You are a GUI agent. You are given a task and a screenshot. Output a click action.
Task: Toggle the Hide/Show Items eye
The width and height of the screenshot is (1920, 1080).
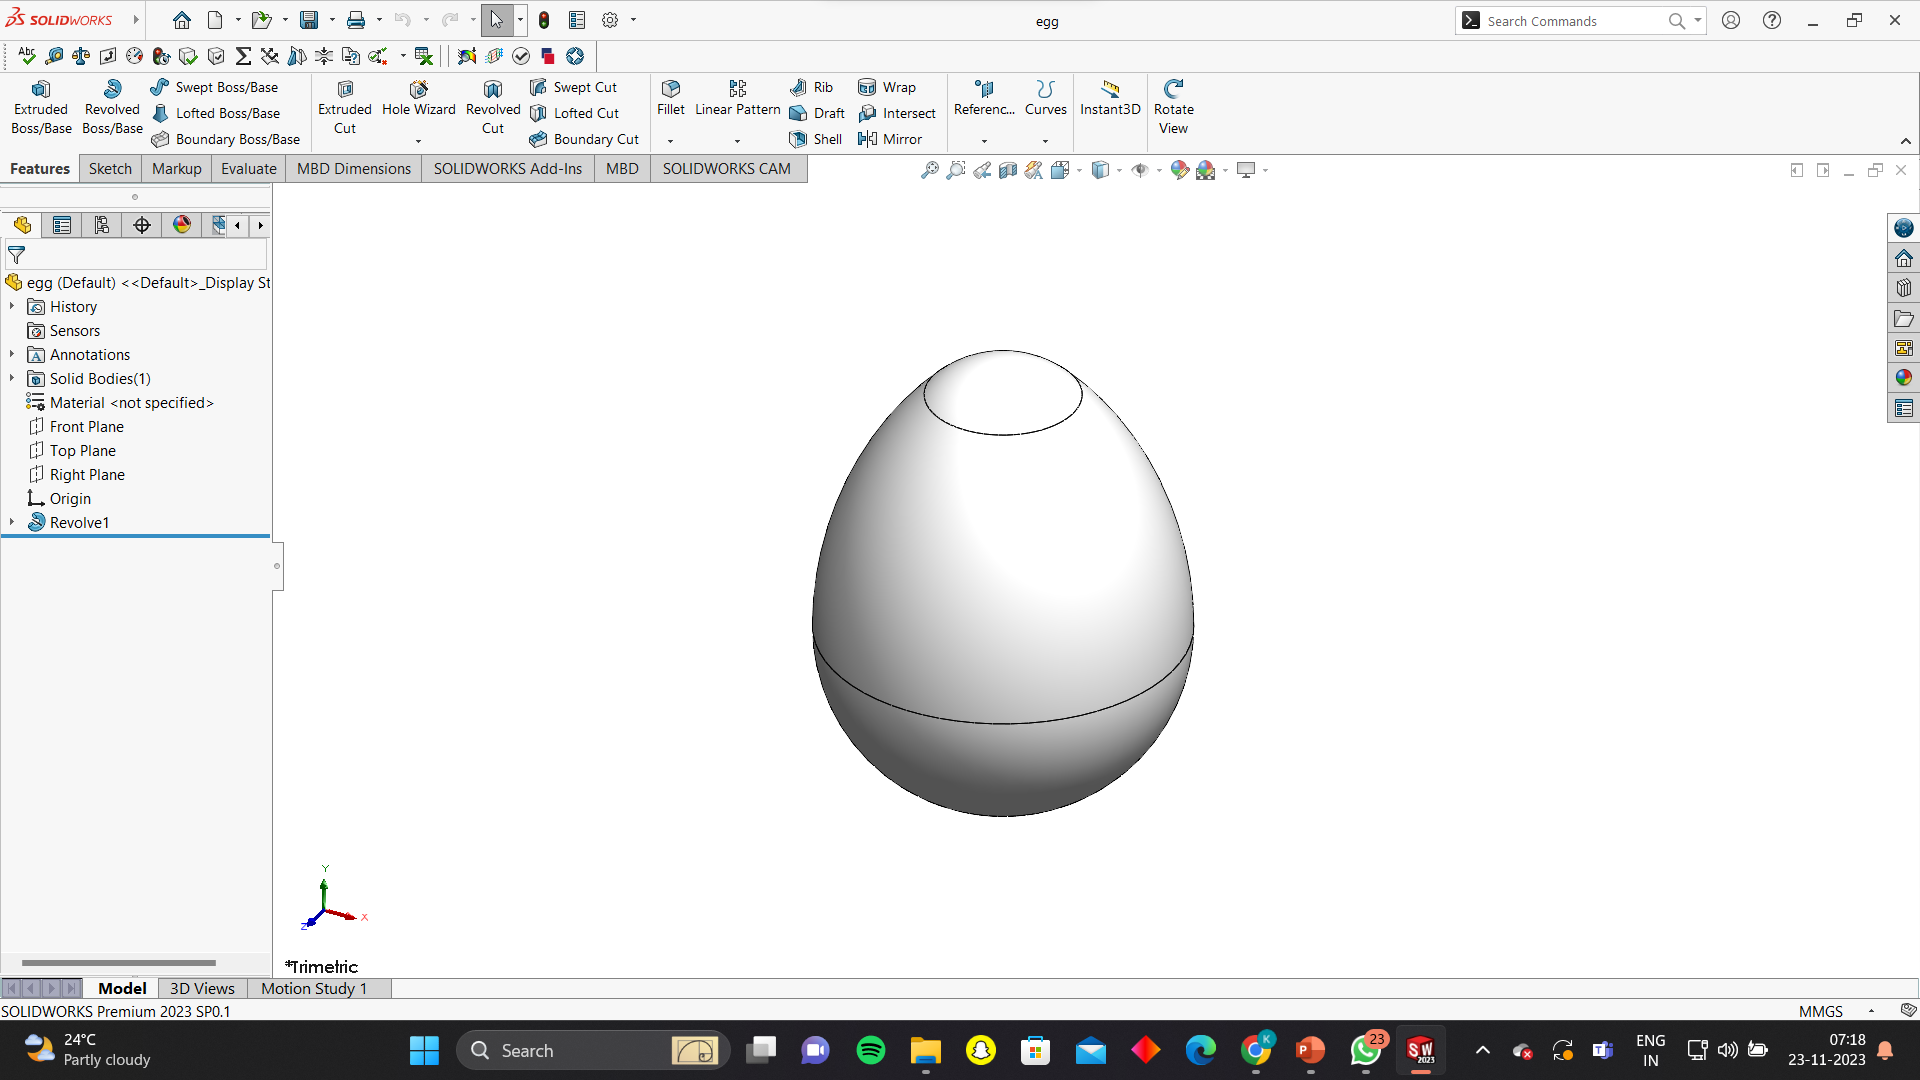tap(1139, 170)
